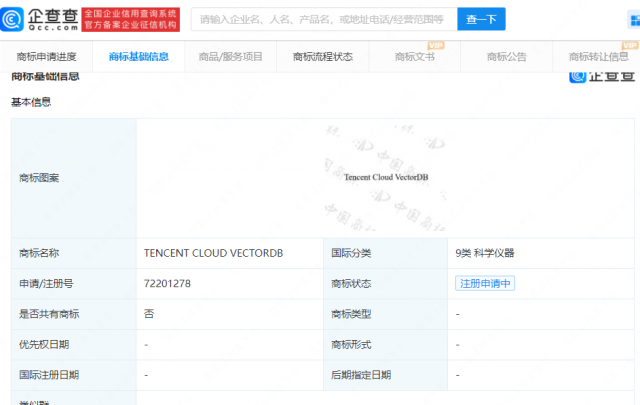Click the Qcc.com logo icon

tap(12, 19)
